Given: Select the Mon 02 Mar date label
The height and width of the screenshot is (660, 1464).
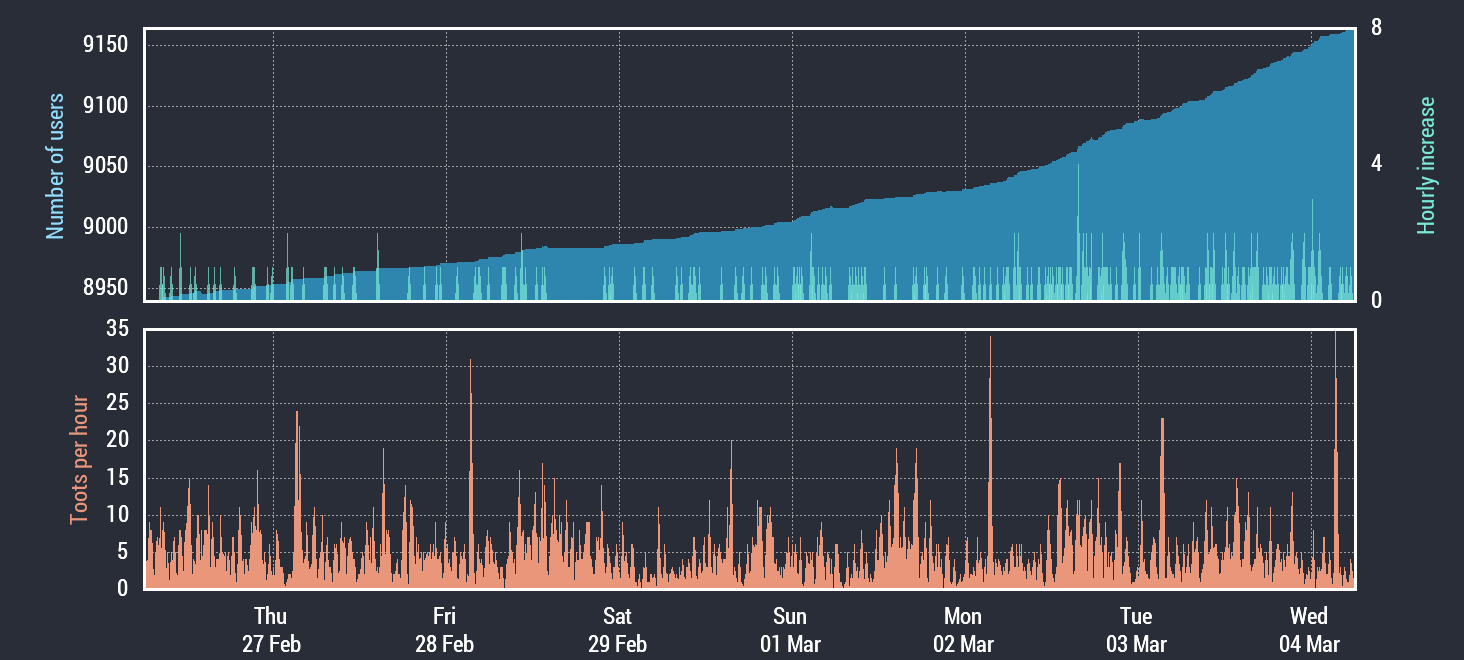Looking at the screenshot, I should (x=963, y=629).
